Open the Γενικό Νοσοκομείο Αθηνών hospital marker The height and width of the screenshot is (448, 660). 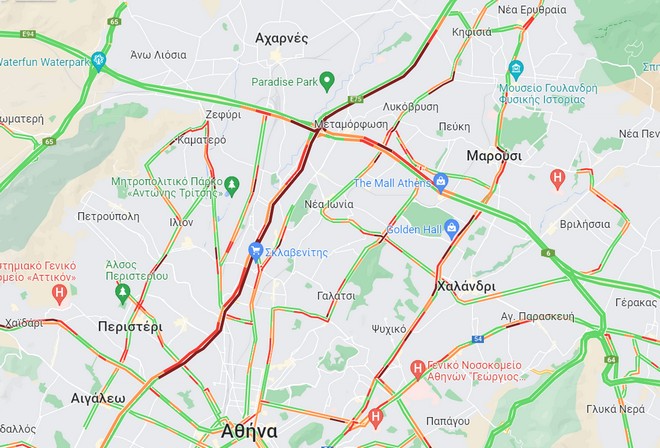(x=417, y=370)
